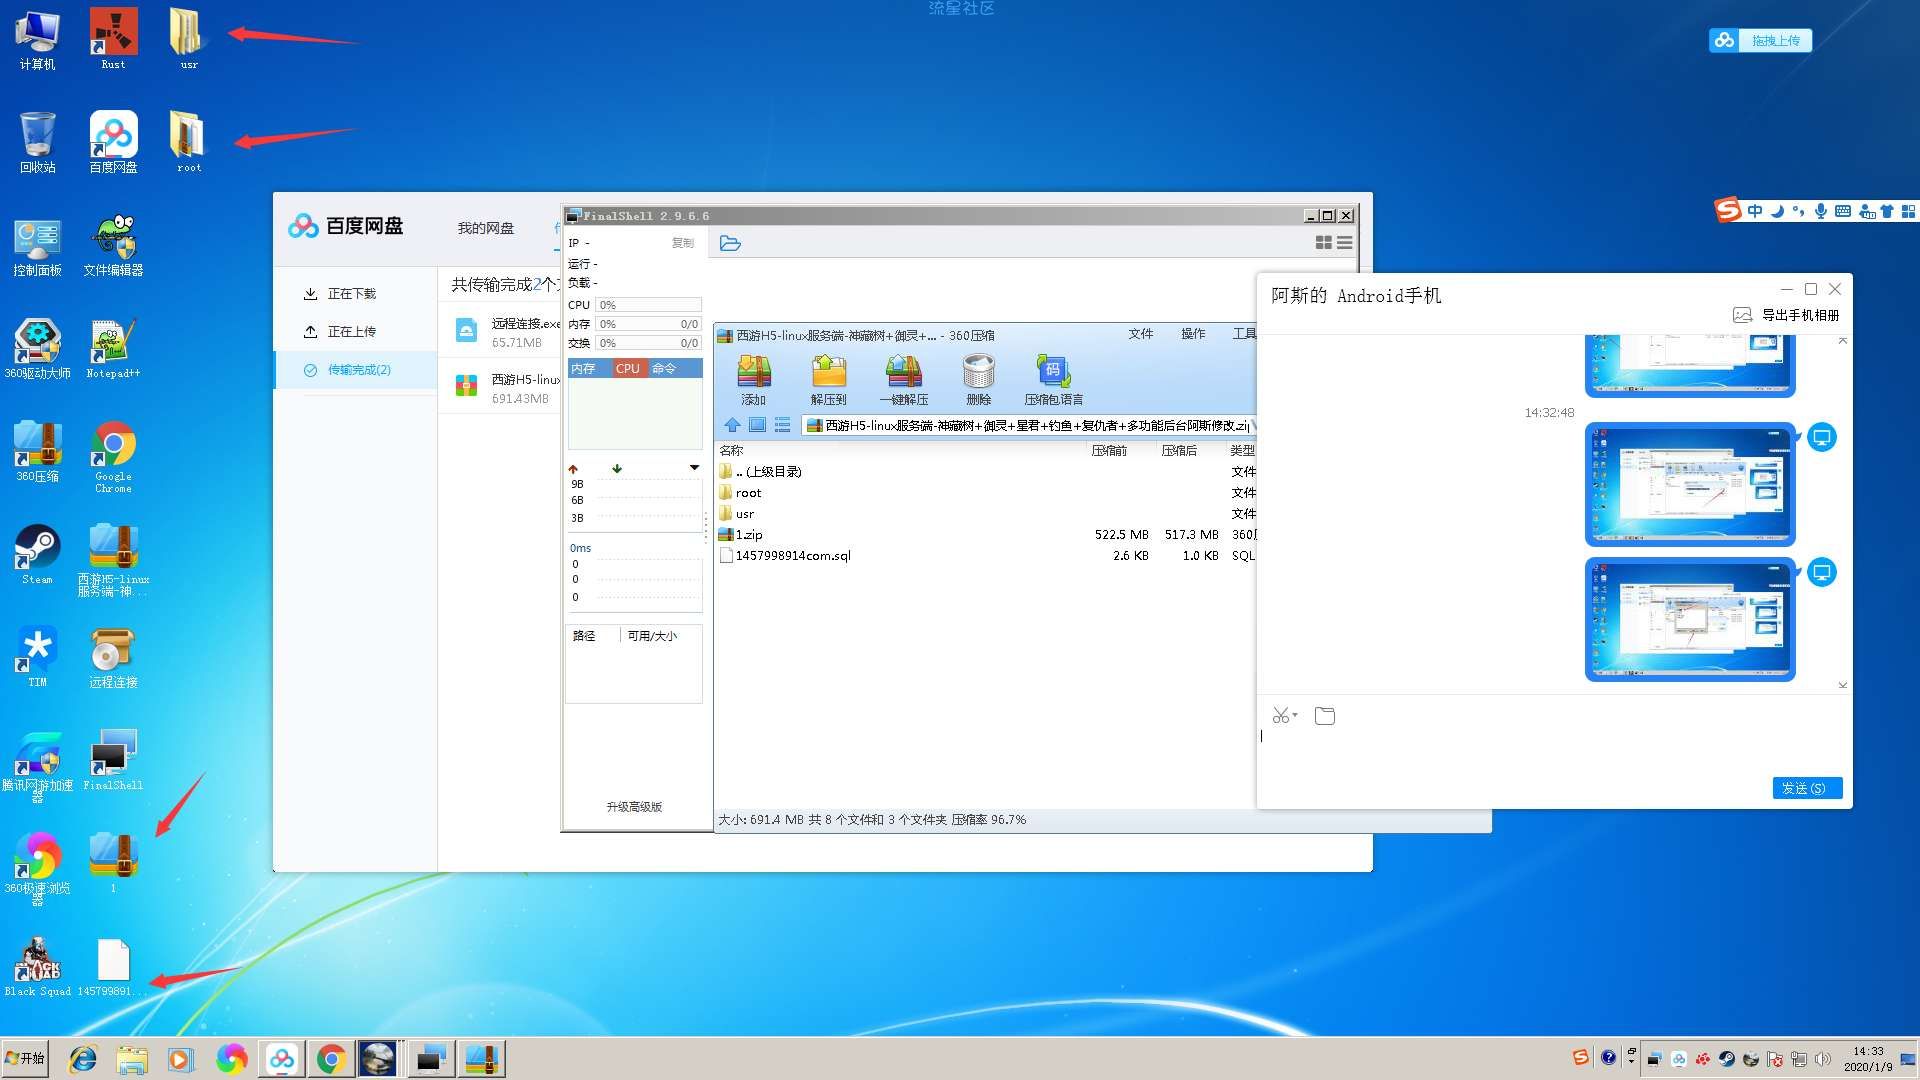Click the 拖拽上传 drag upload widget
Image resolution: width=1920 pixels, height=1080 pixels.
[x=1761, y=40]
